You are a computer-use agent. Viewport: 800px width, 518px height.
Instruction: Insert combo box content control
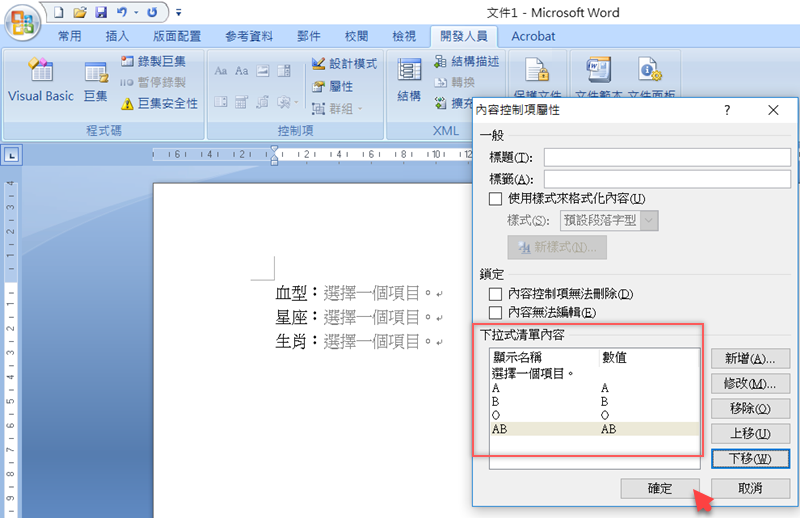coord(221,102)
